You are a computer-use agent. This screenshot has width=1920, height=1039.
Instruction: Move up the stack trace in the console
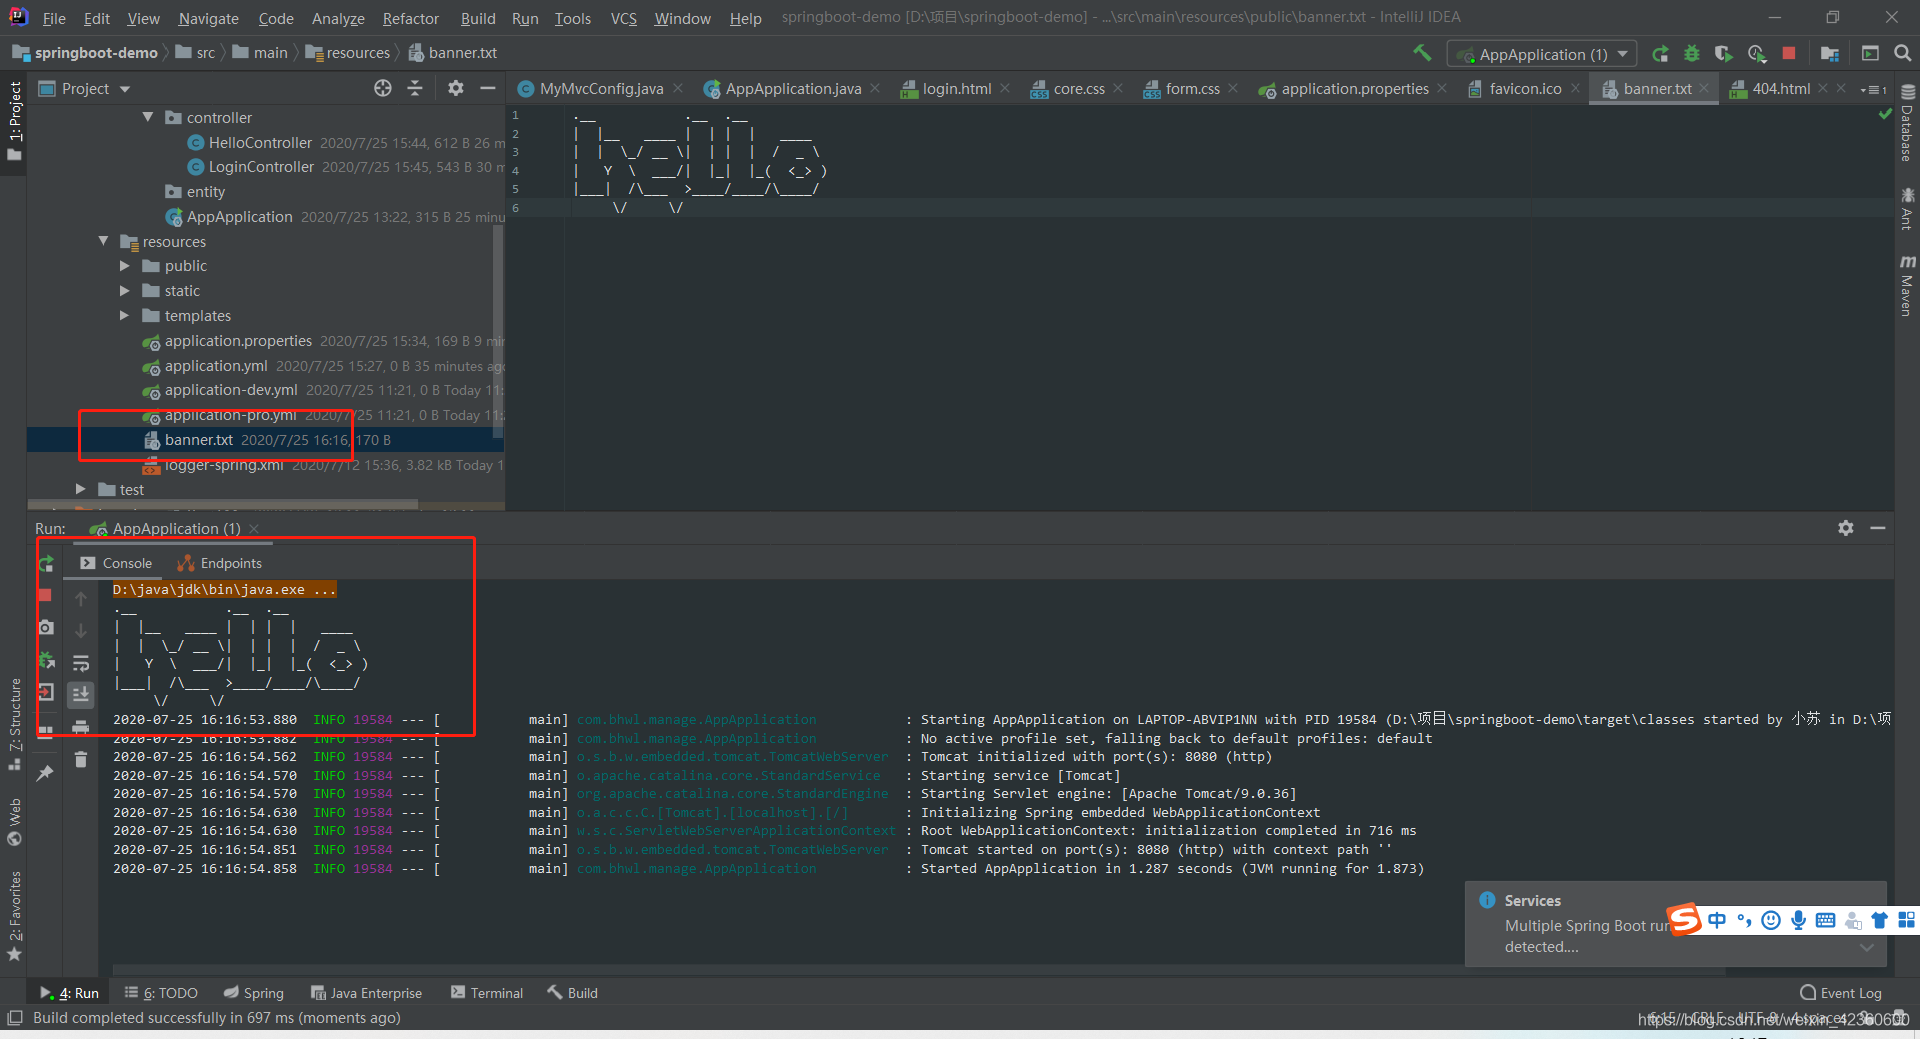tap(81, 598)
